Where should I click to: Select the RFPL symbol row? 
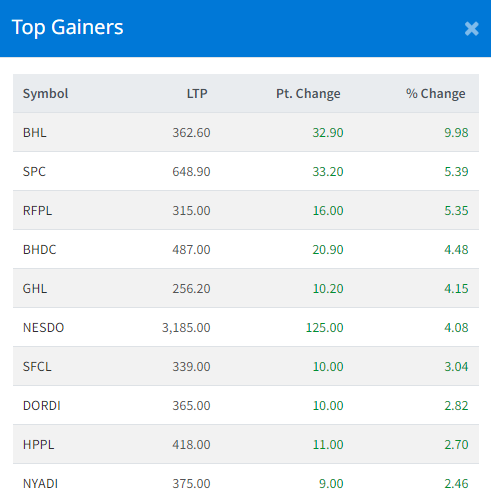[x=246, y=210]
